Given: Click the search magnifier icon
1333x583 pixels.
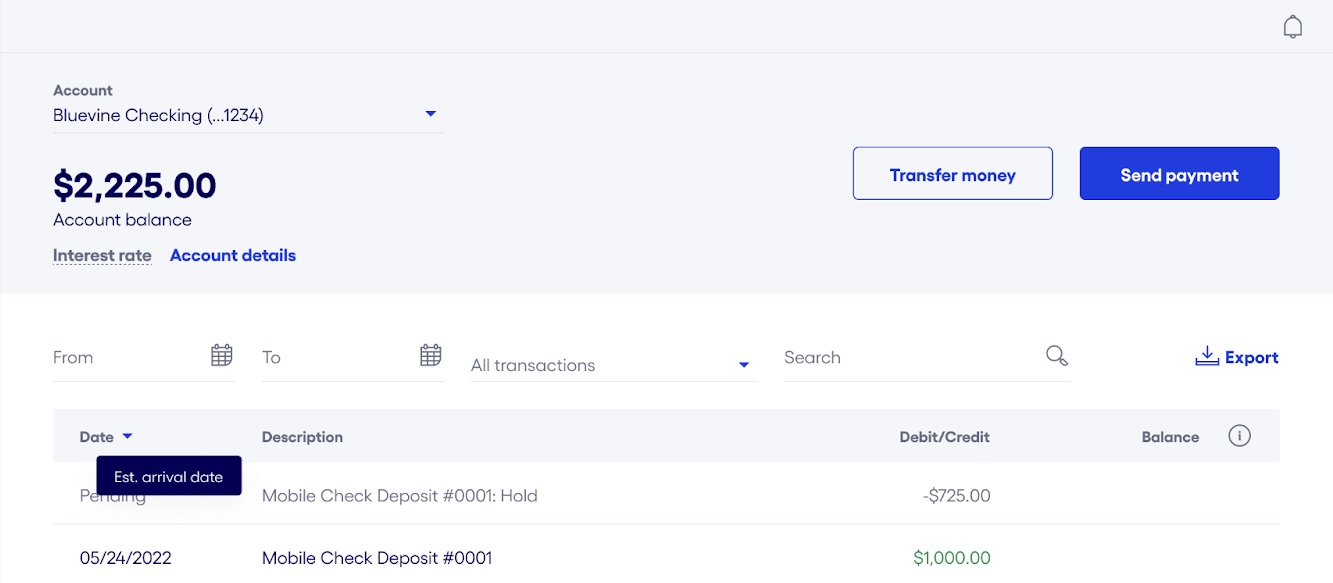Looking at the screenshot, I should tap(1056, 354).
